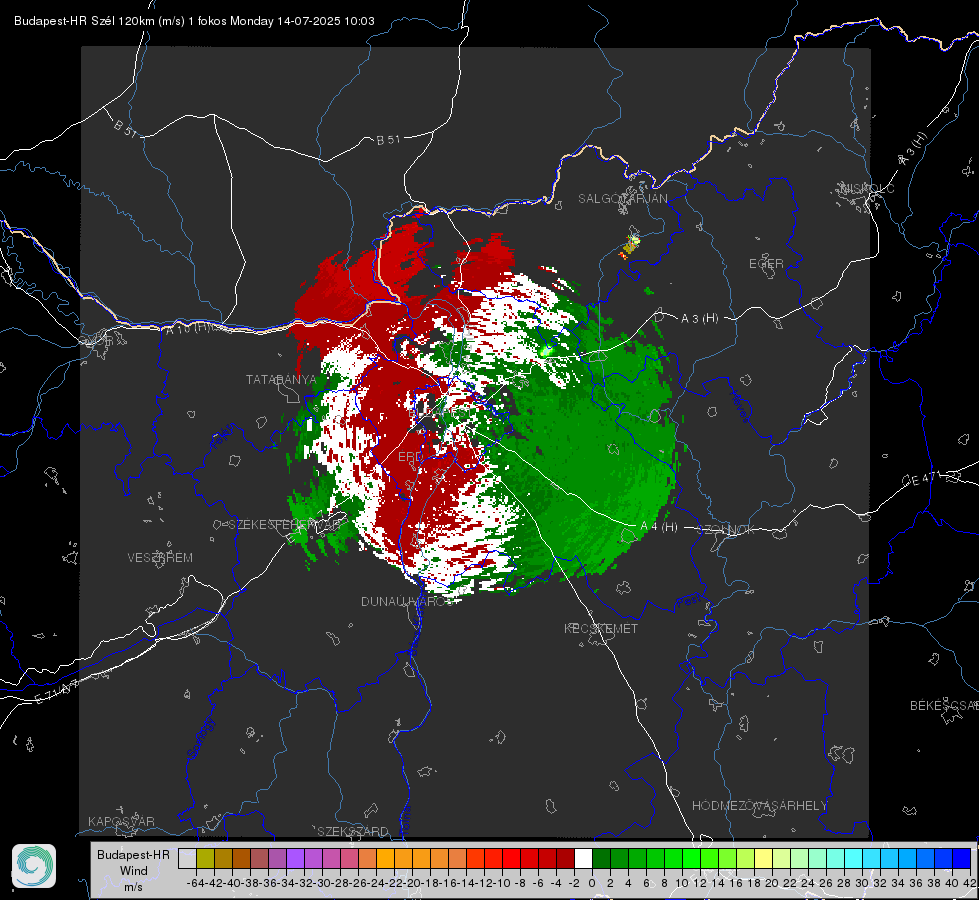Click the MISKOLC city label
979x900 pixels.
(867, 188)
